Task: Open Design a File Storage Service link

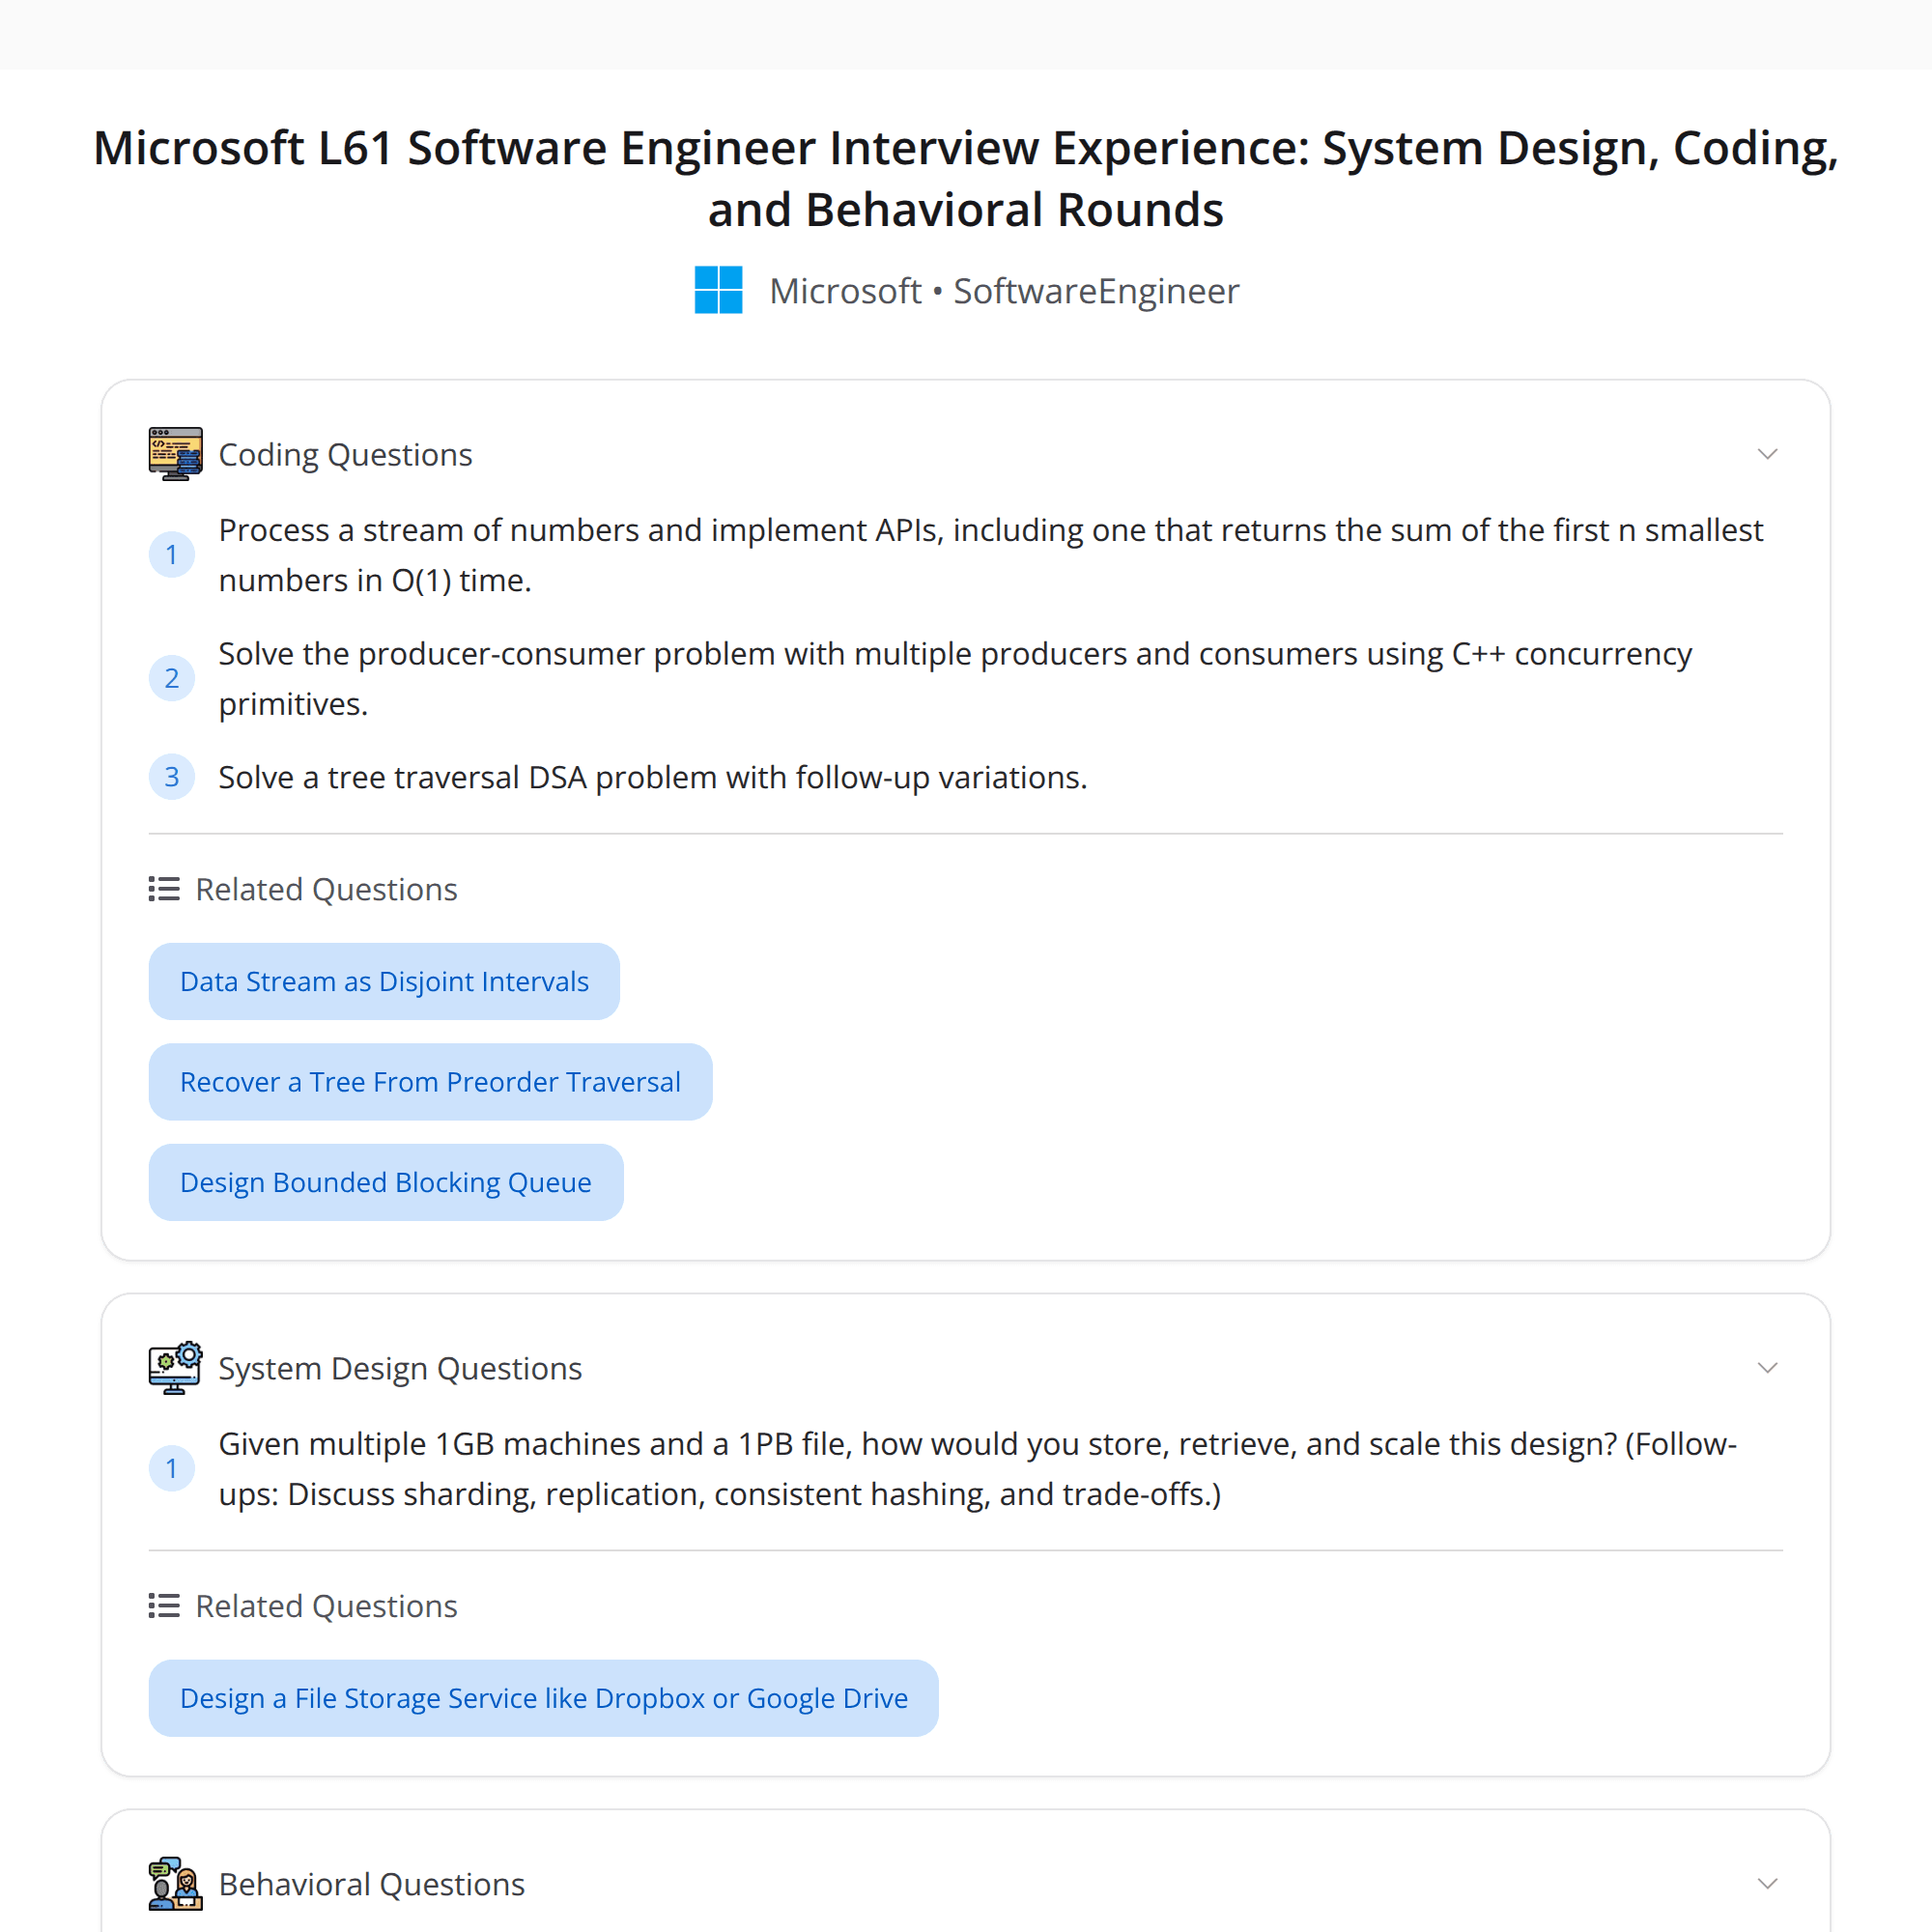Action: (544, 1698)
